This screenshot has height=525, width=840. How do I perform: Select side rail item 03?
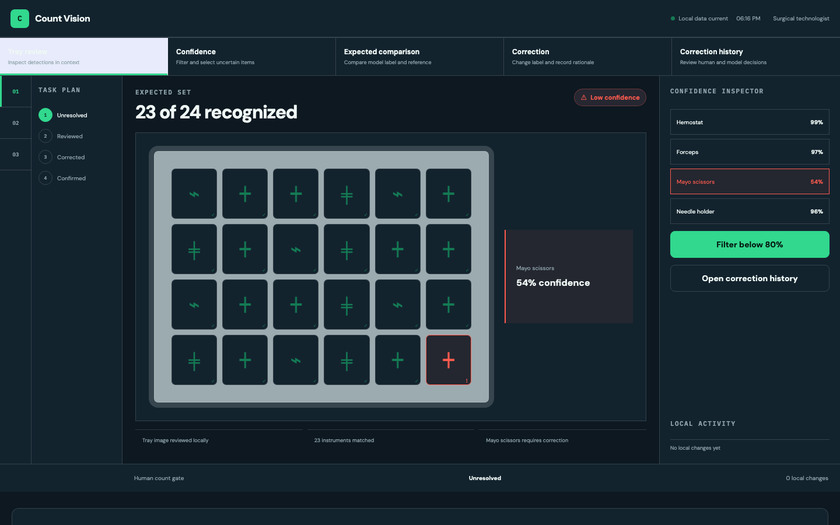point(16,155)
